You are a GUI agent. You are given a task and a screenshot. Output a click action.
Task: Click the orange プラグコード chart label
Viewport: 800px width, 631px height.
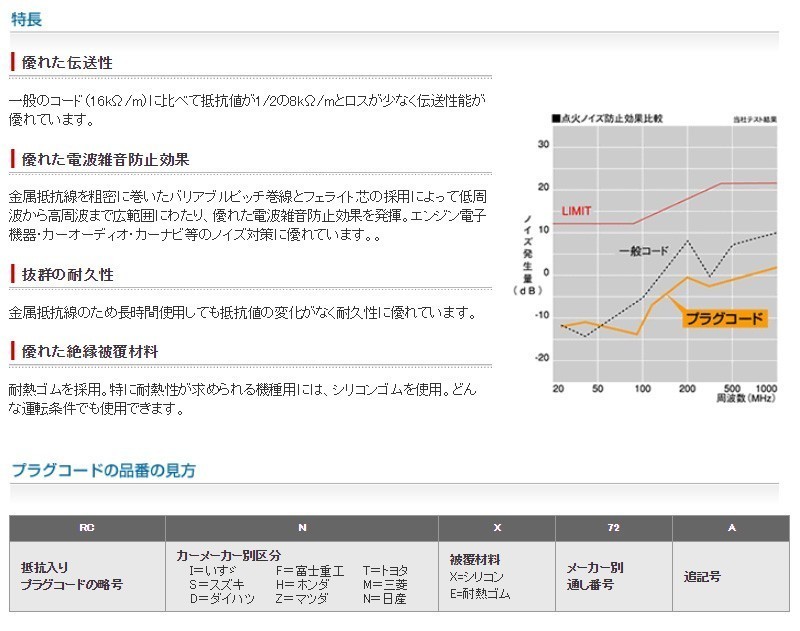(x=724, y=319)
